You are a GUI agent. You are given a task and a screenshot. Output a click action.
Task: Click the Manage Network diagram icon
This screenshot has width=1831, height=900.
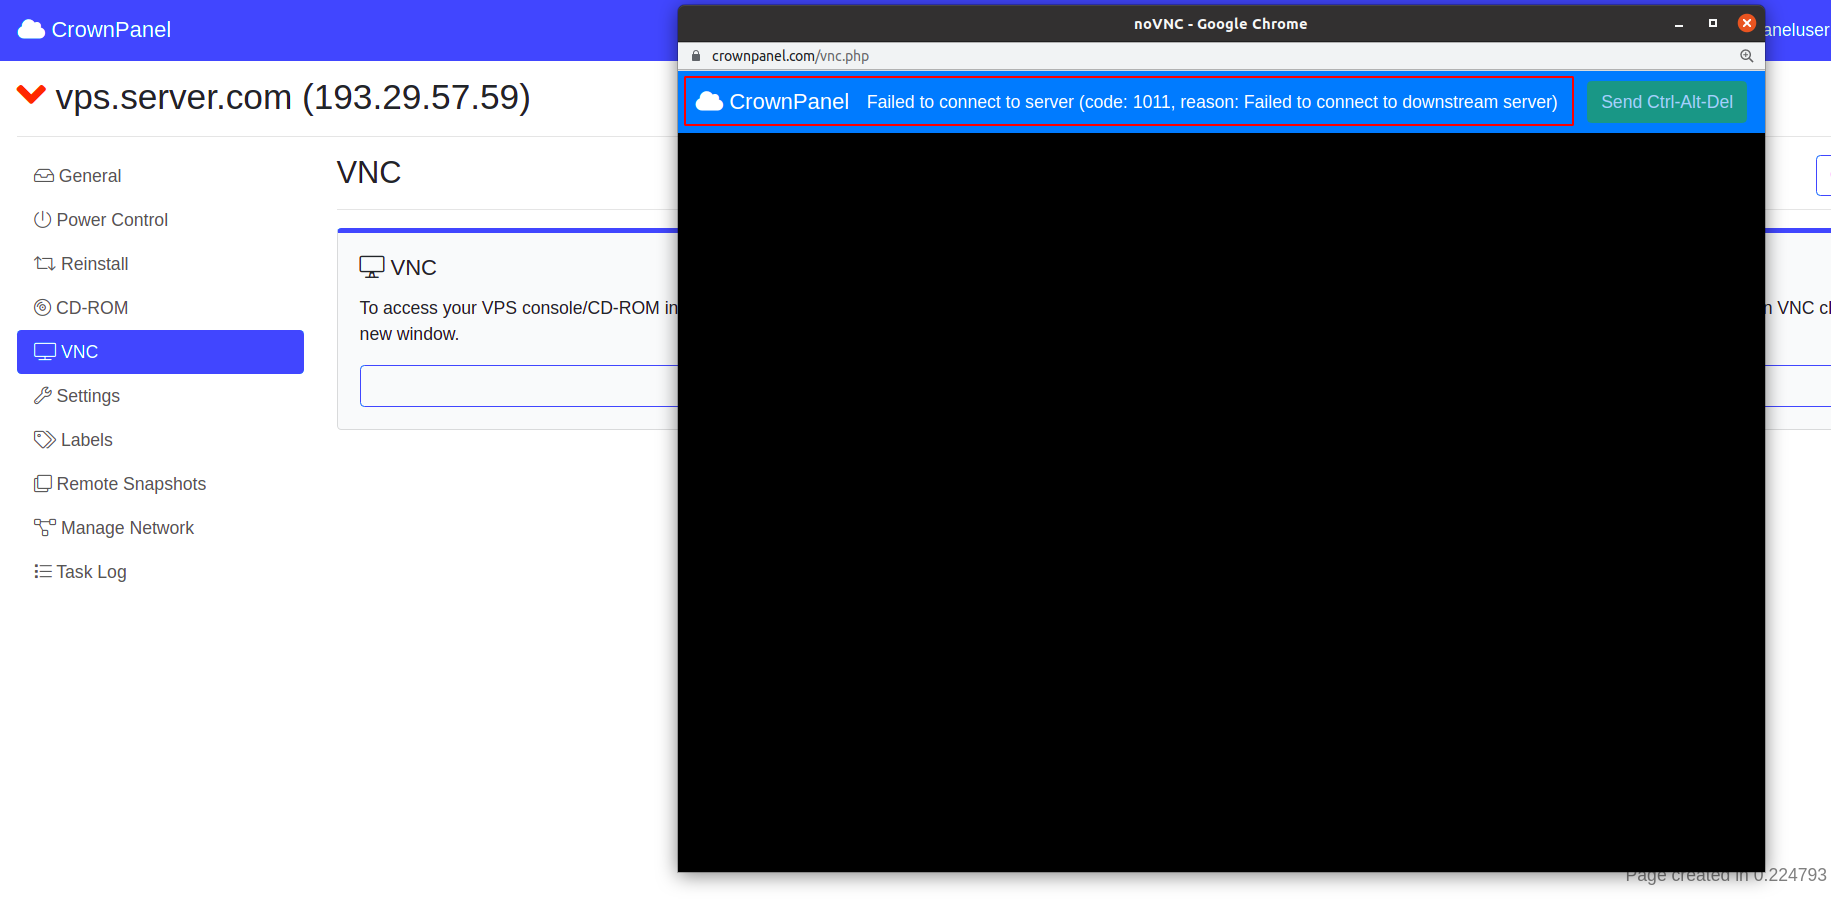(45, 527)
